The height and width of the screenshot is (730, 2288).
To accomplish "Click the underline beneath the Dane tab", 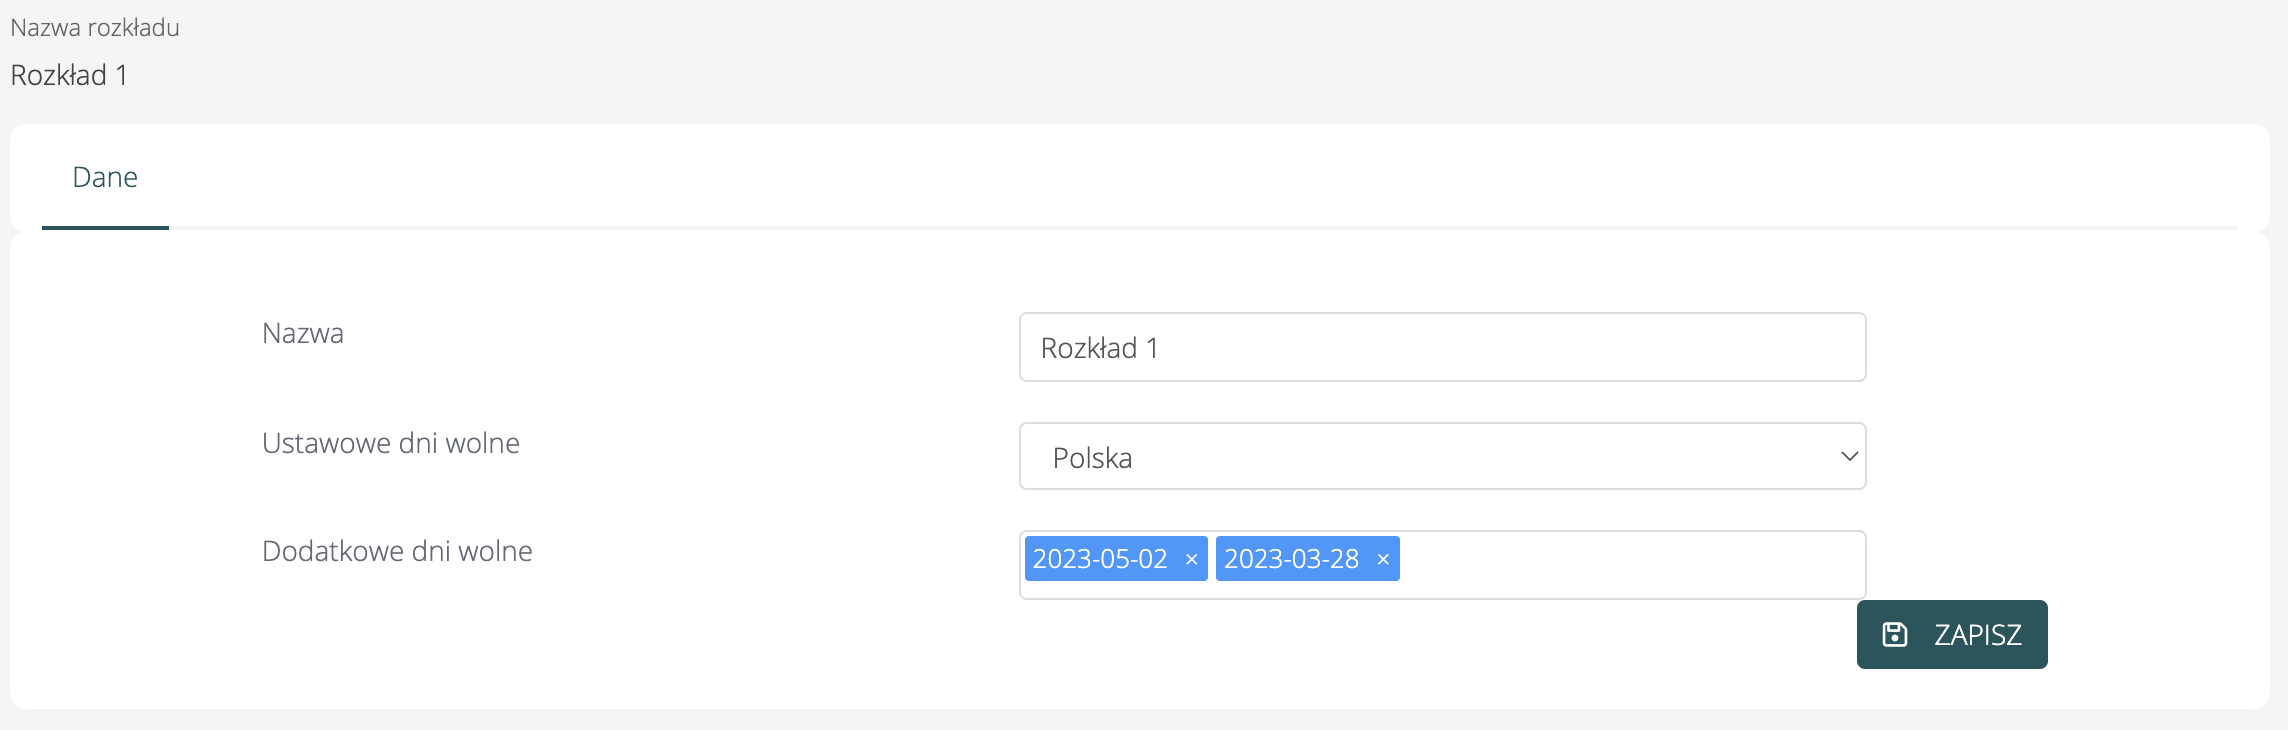I will tap(105, 228).
